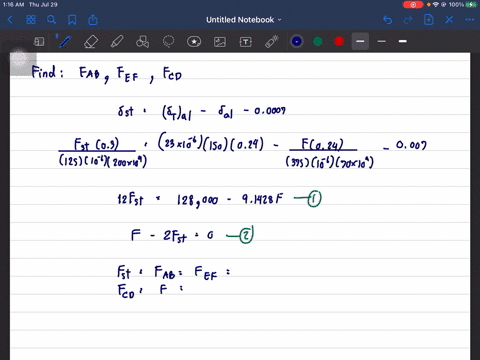Select the Eraser tool
480x360 pixels.
(91, 42)
